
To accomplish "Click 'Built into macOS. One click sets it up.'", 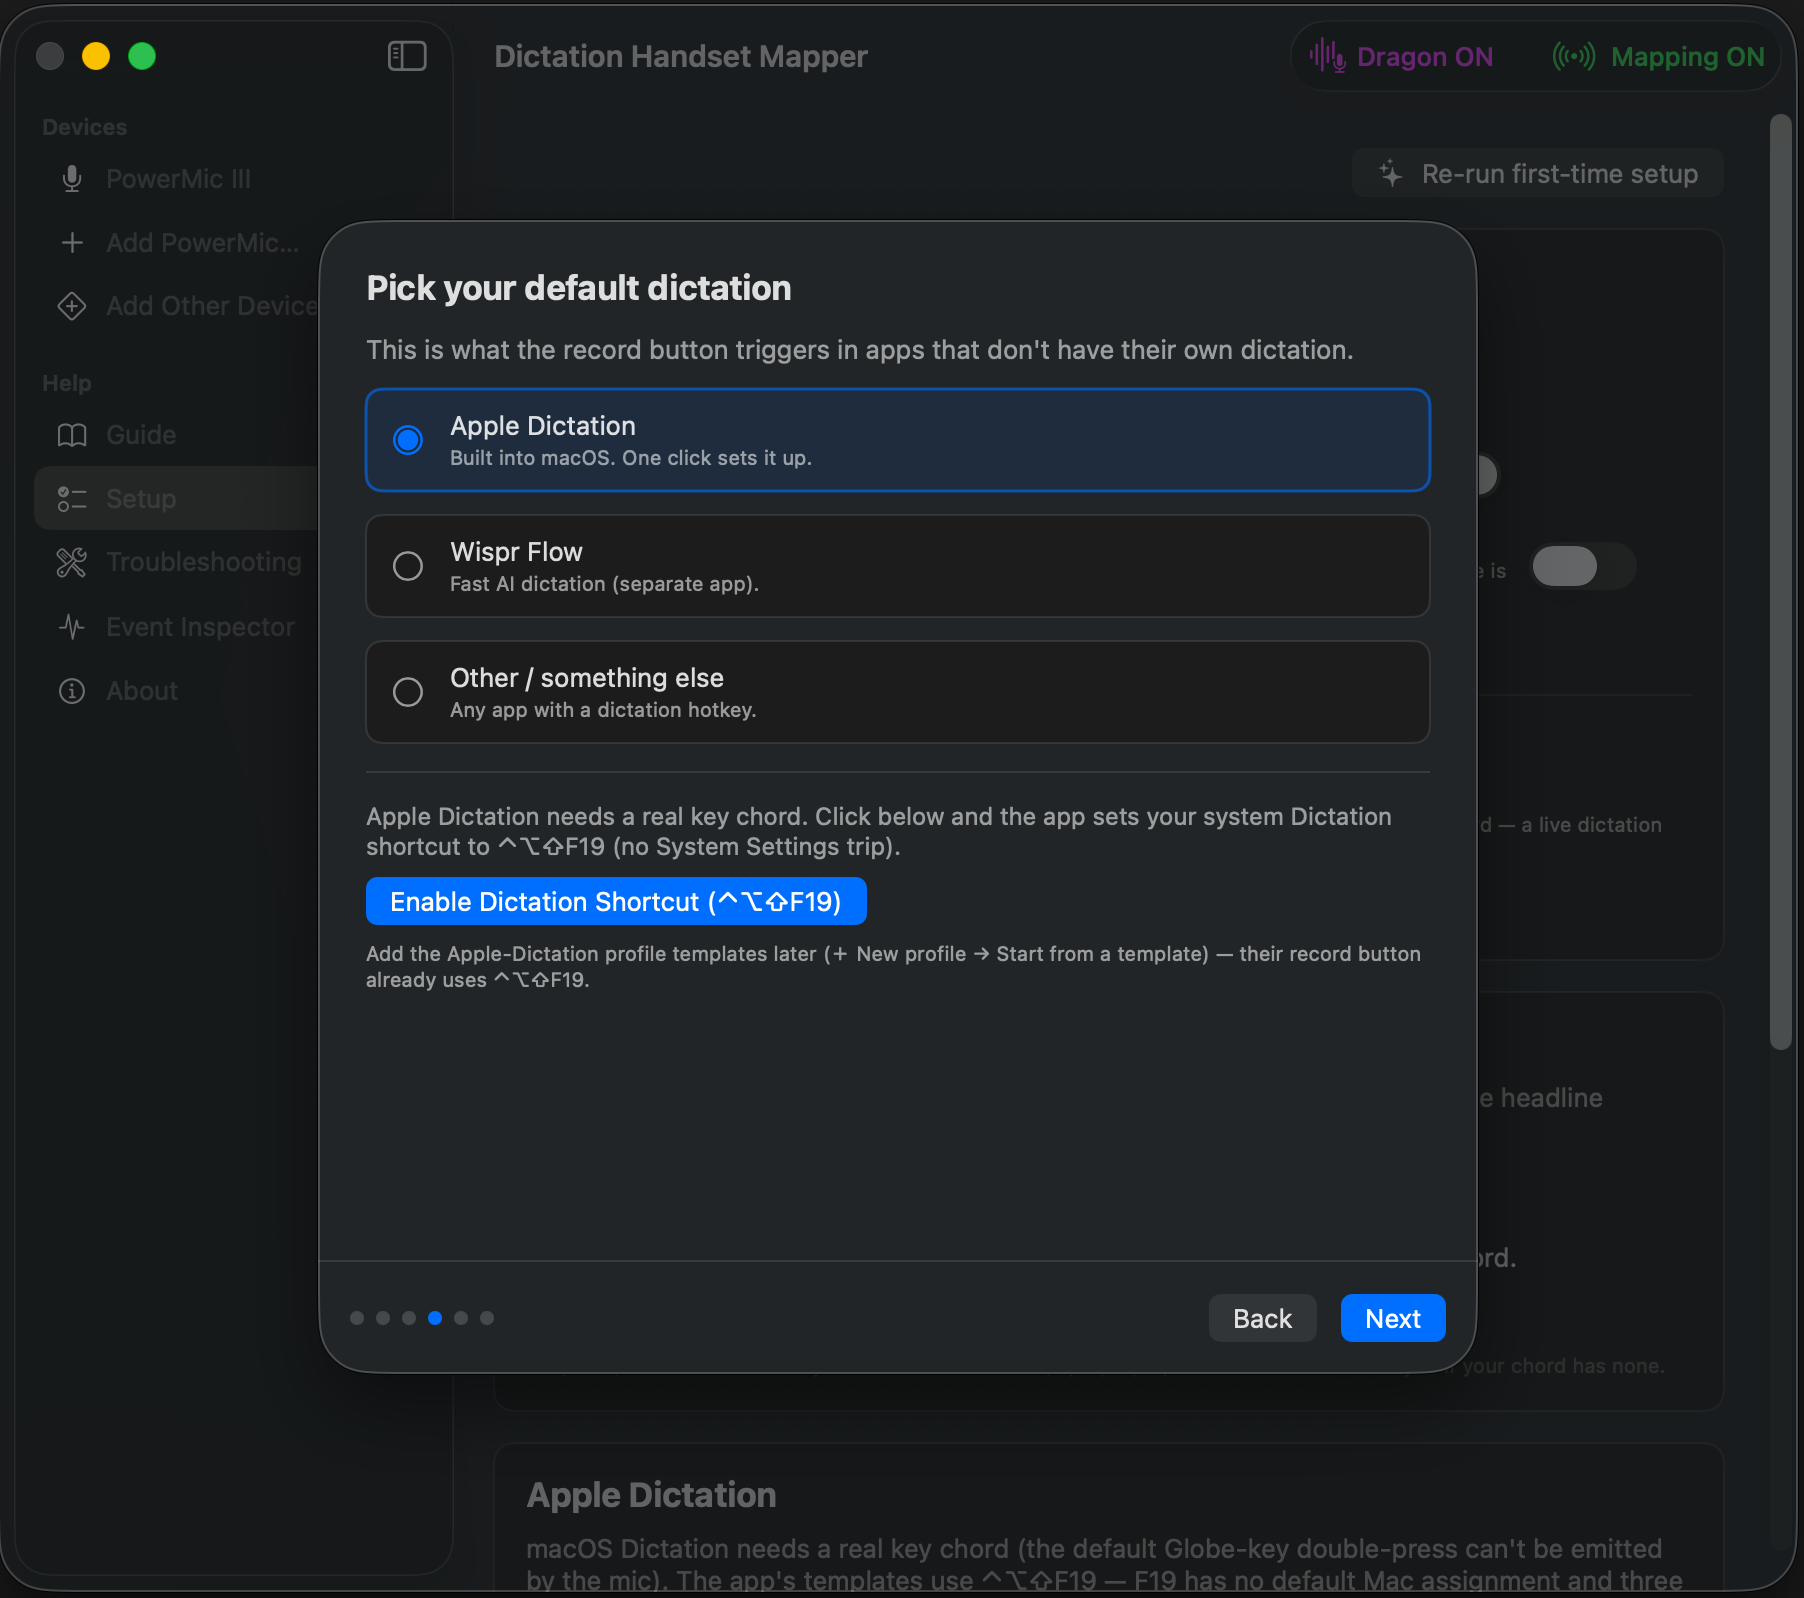I will [x=631, y=458].
